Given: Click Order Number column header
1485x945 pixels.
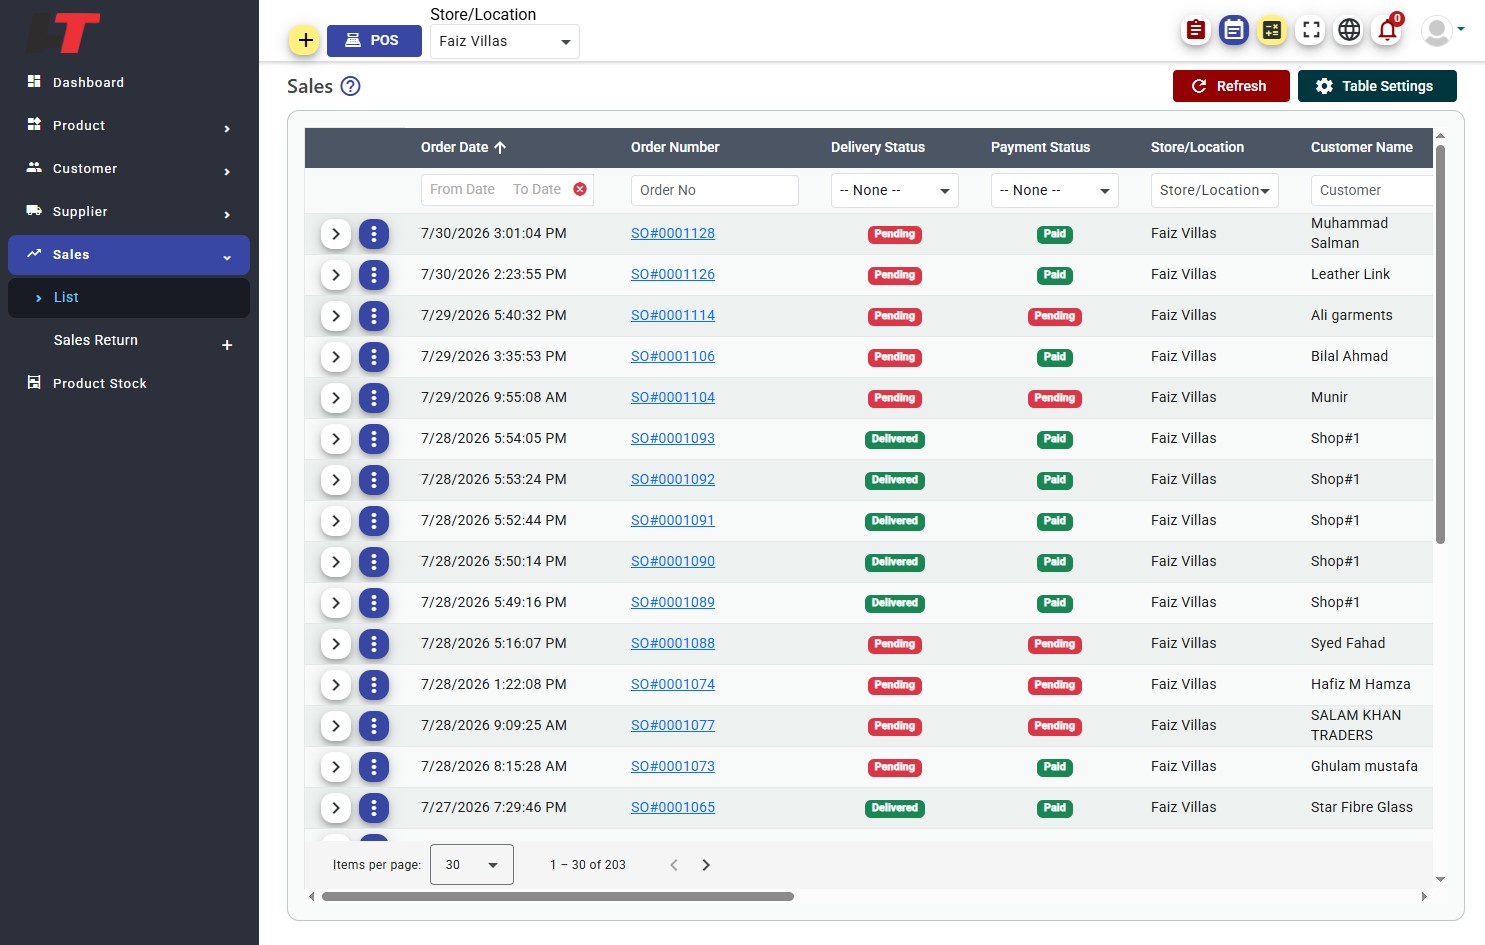Looking at the screenshot, I should 675,147.
